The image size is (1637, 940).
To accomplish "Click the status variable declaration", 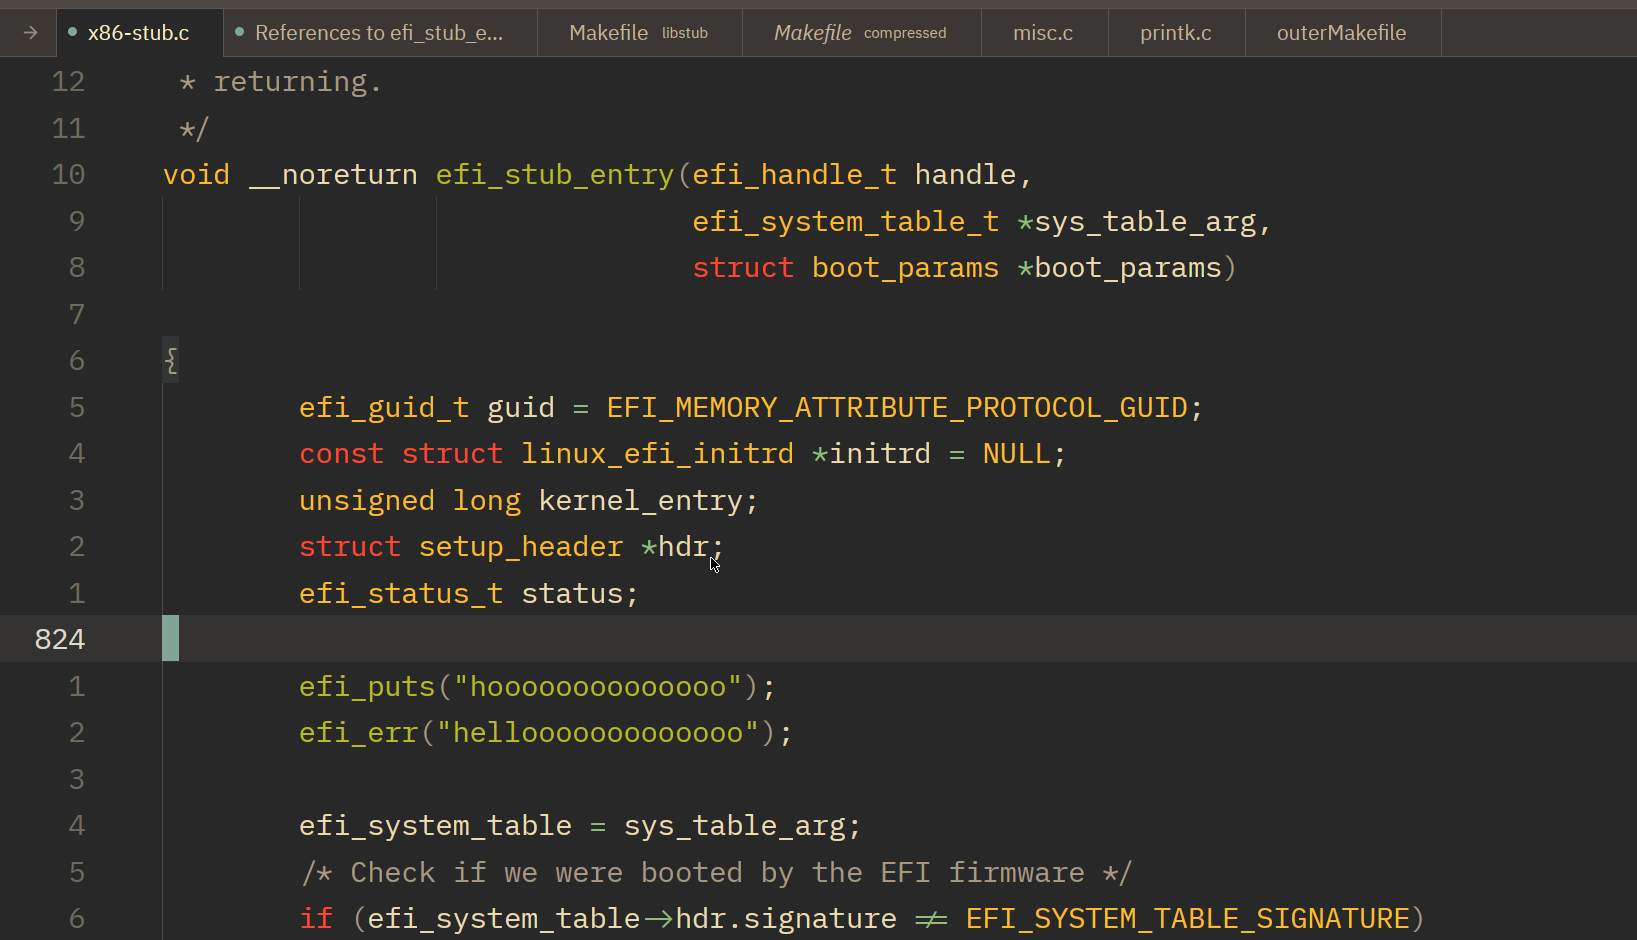I will [572, 594].
